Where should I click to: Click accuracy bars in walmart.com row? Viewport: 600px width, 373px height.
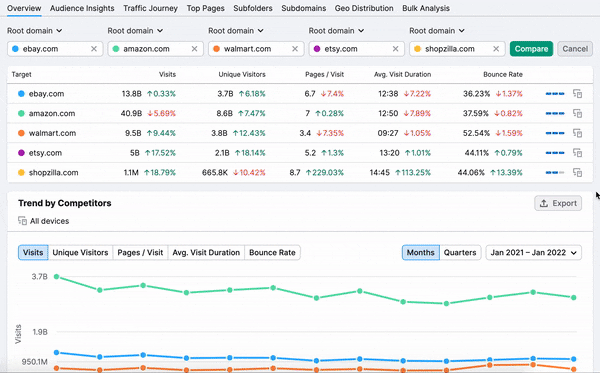pos(555,133)
